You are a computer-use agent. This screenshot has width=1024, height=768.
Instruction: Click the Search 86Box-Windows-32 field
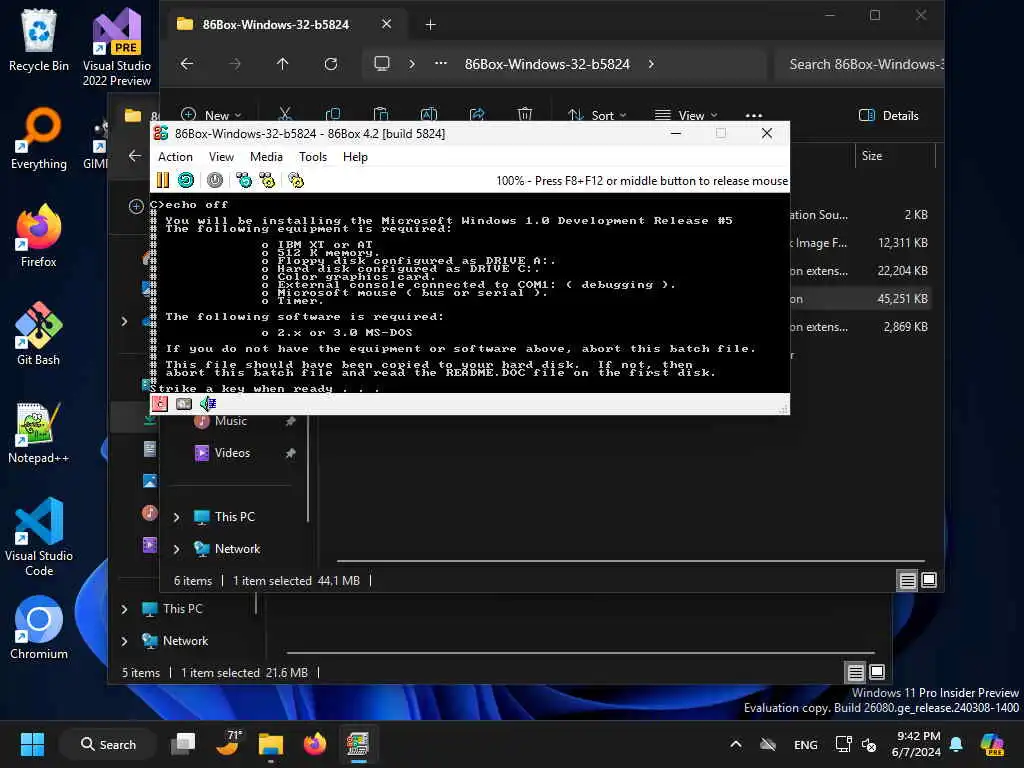(x=860, y=64)
